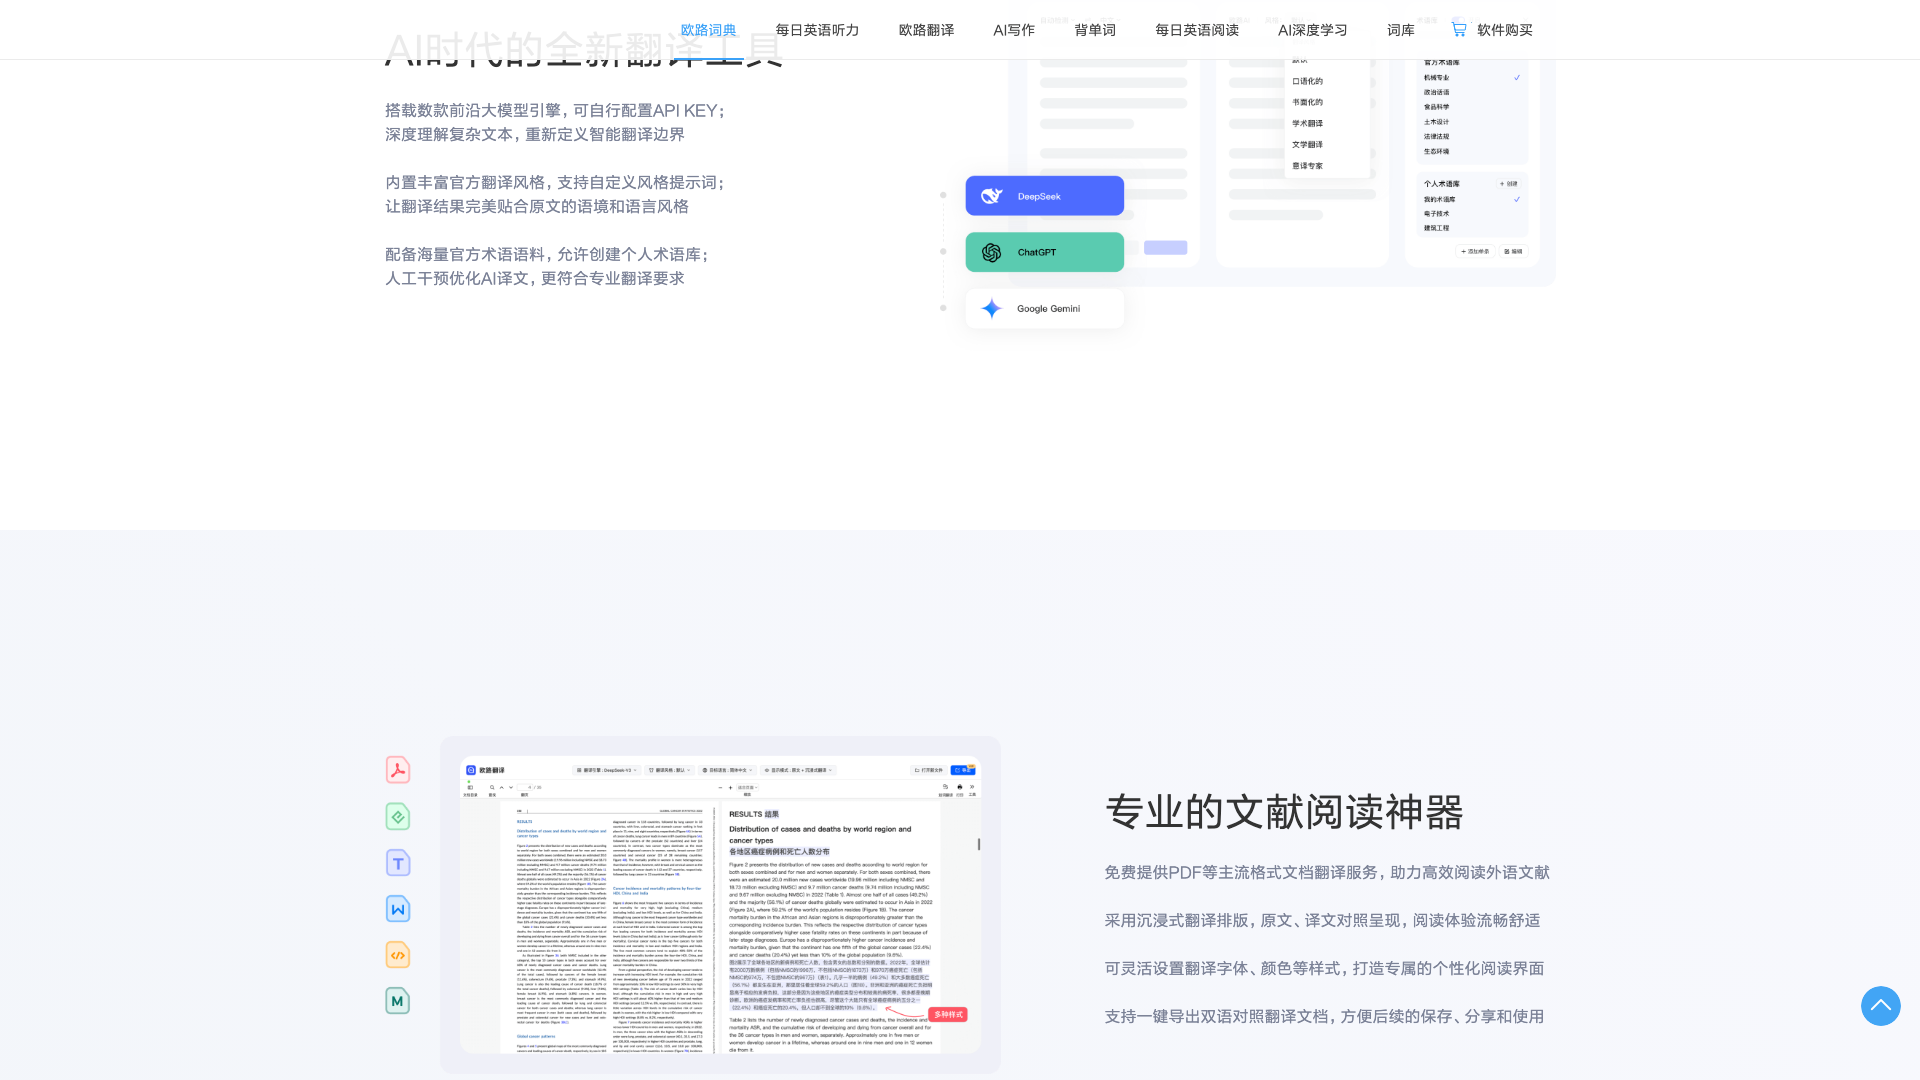
Task: Click the teal M Markdown file icon
Action: point(398,1000)
